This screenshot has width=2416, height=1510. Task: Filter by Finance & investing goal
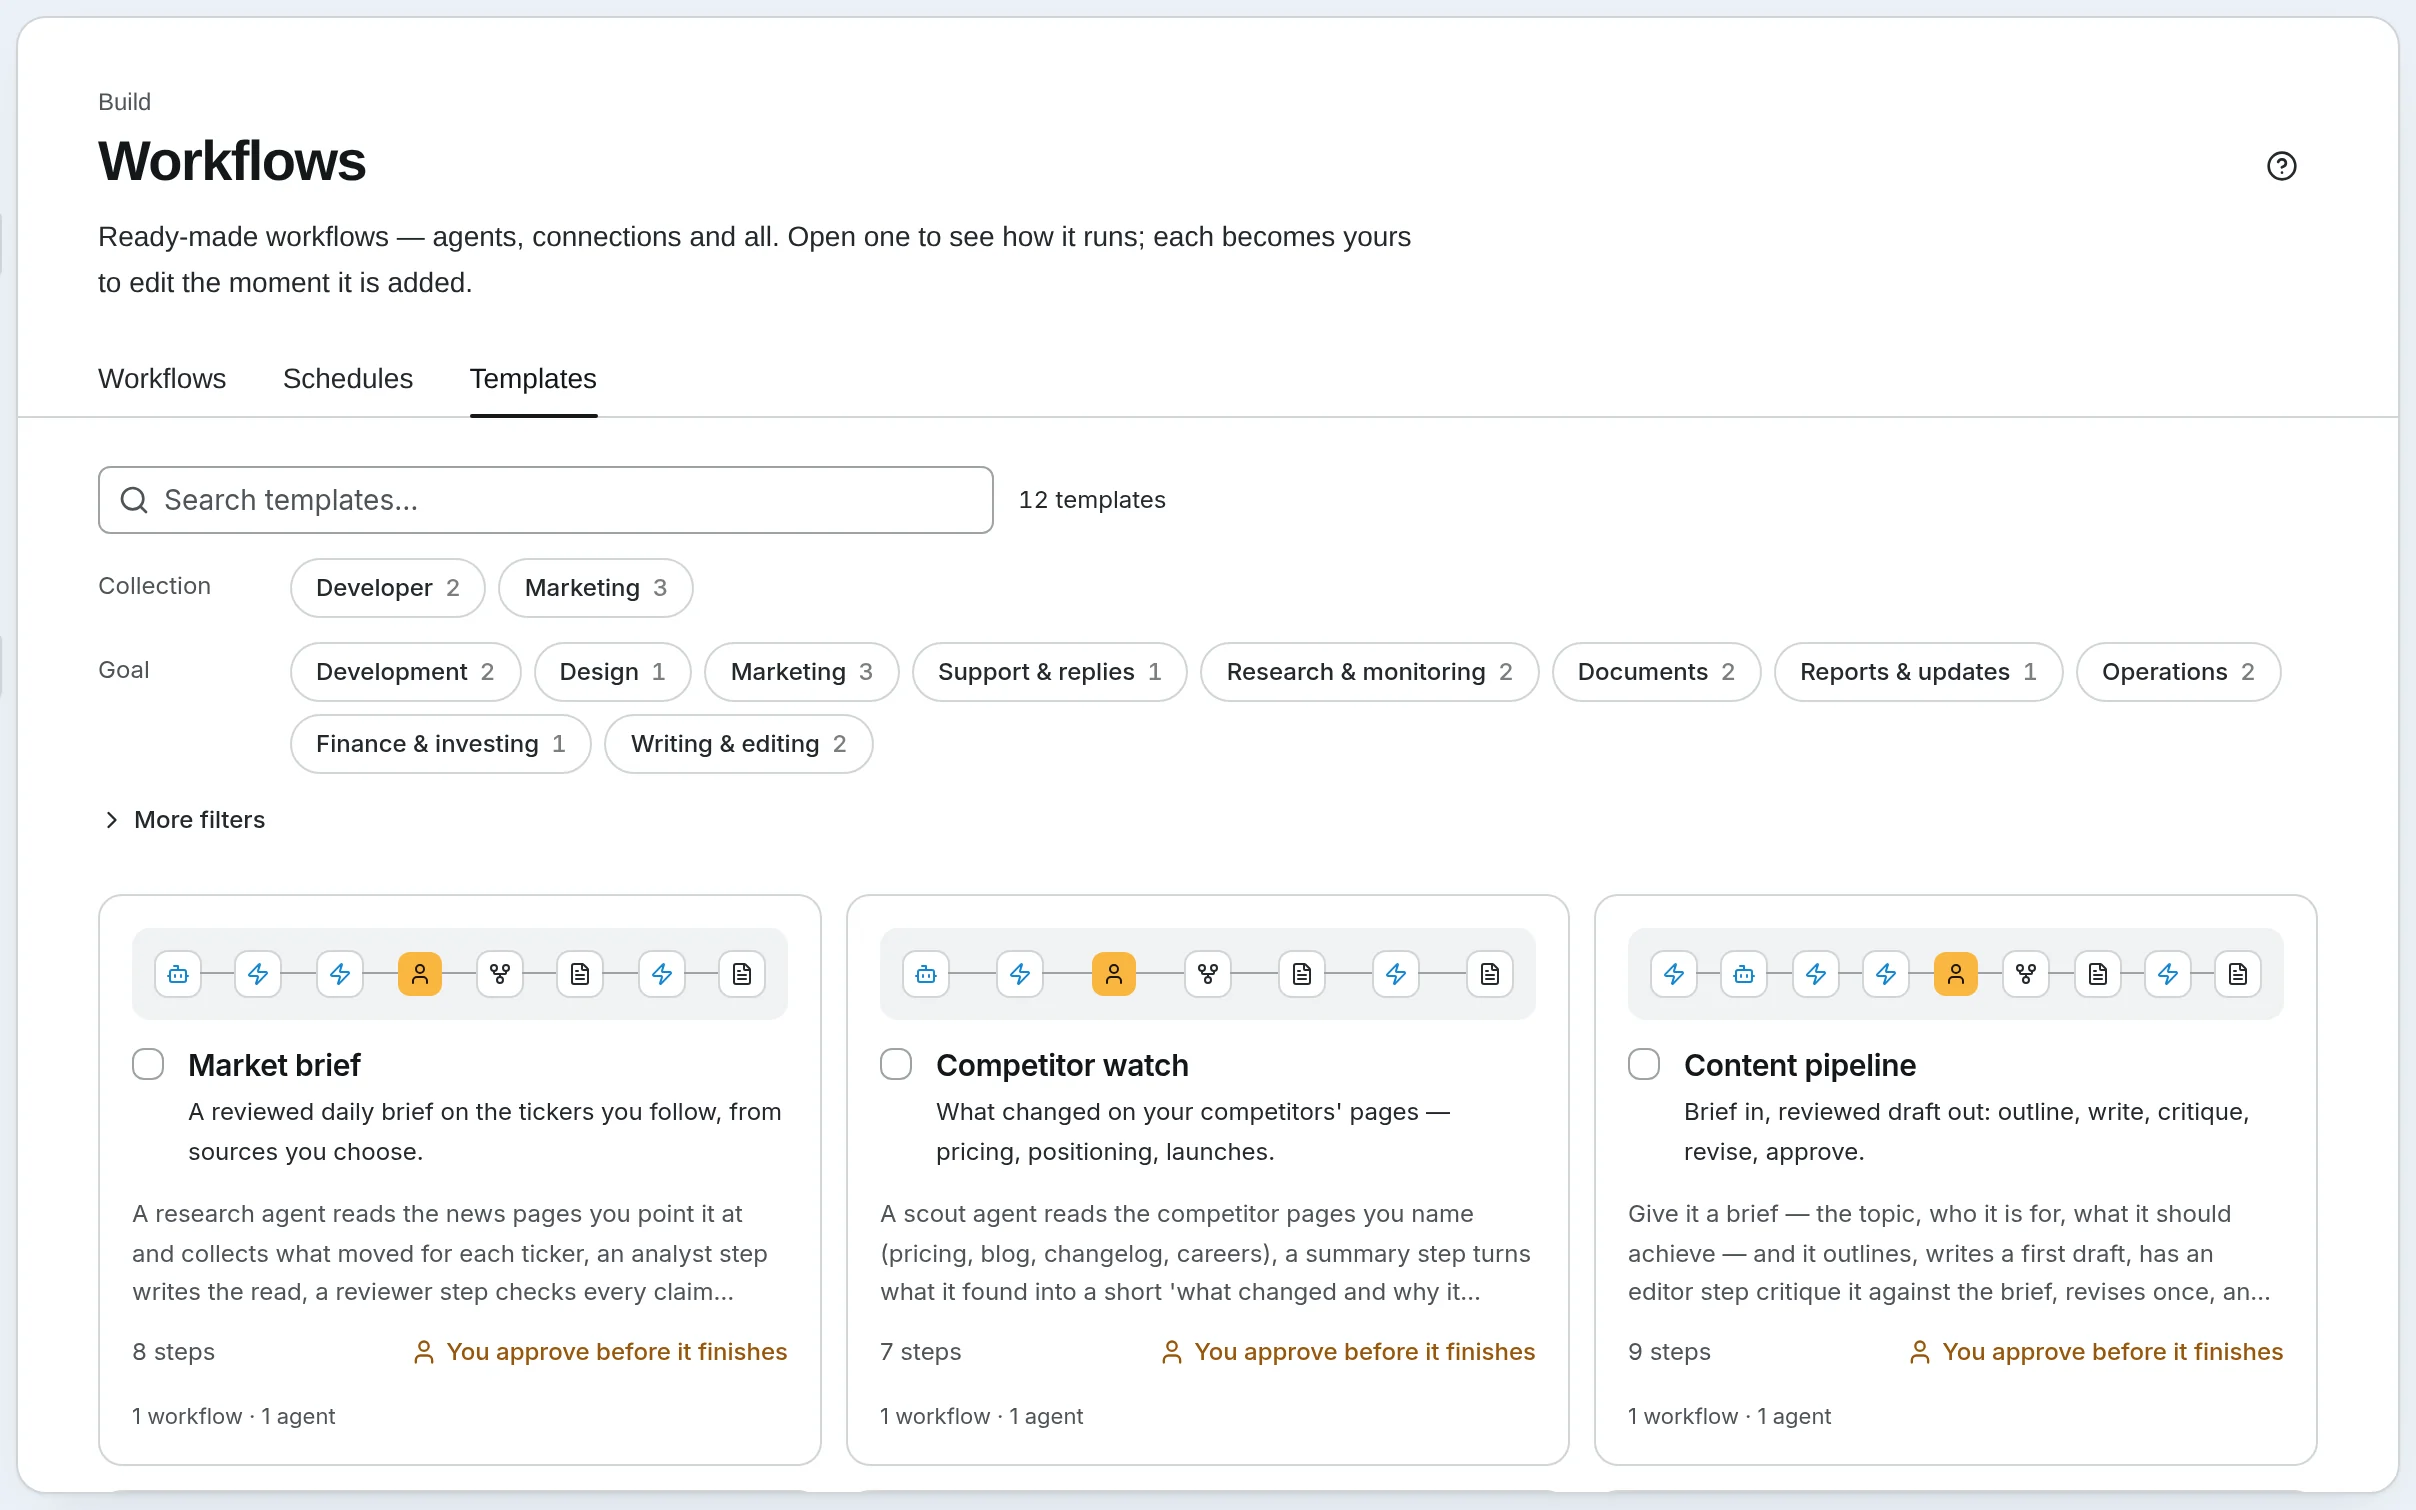[x=441, y=744]
